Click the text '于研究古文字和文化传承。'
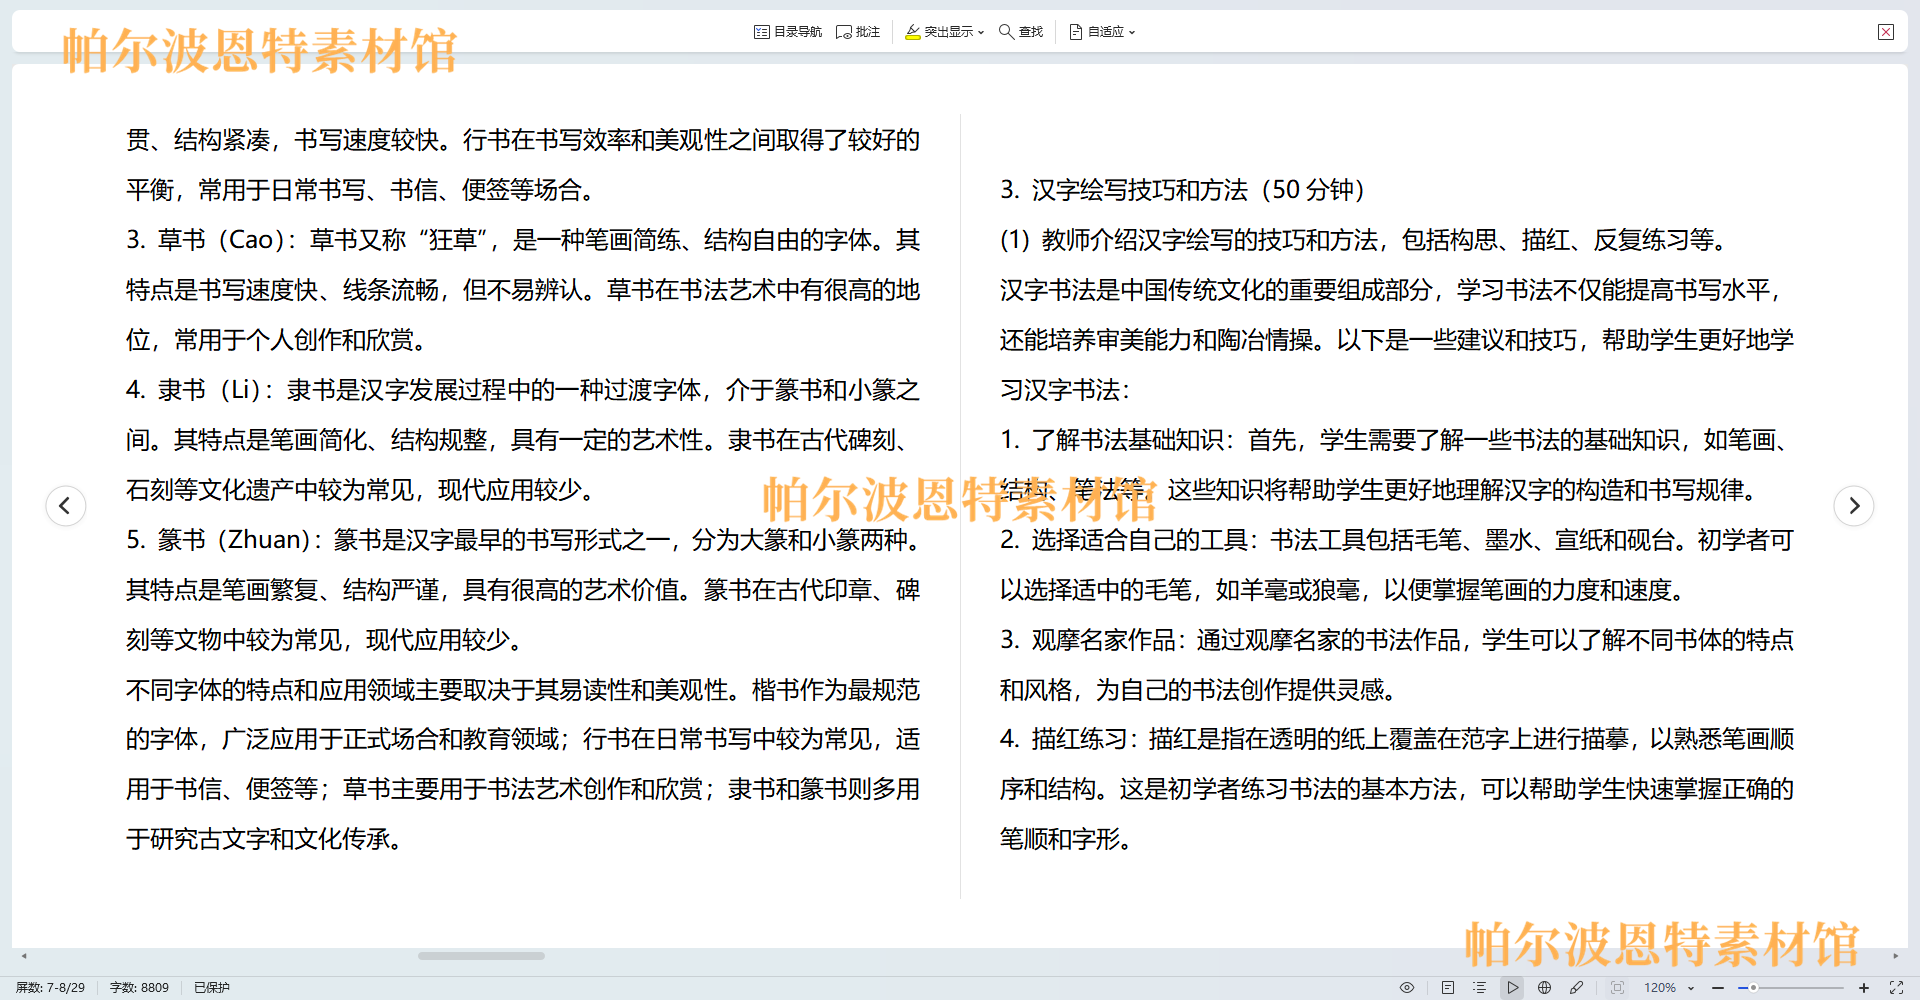 265,839
